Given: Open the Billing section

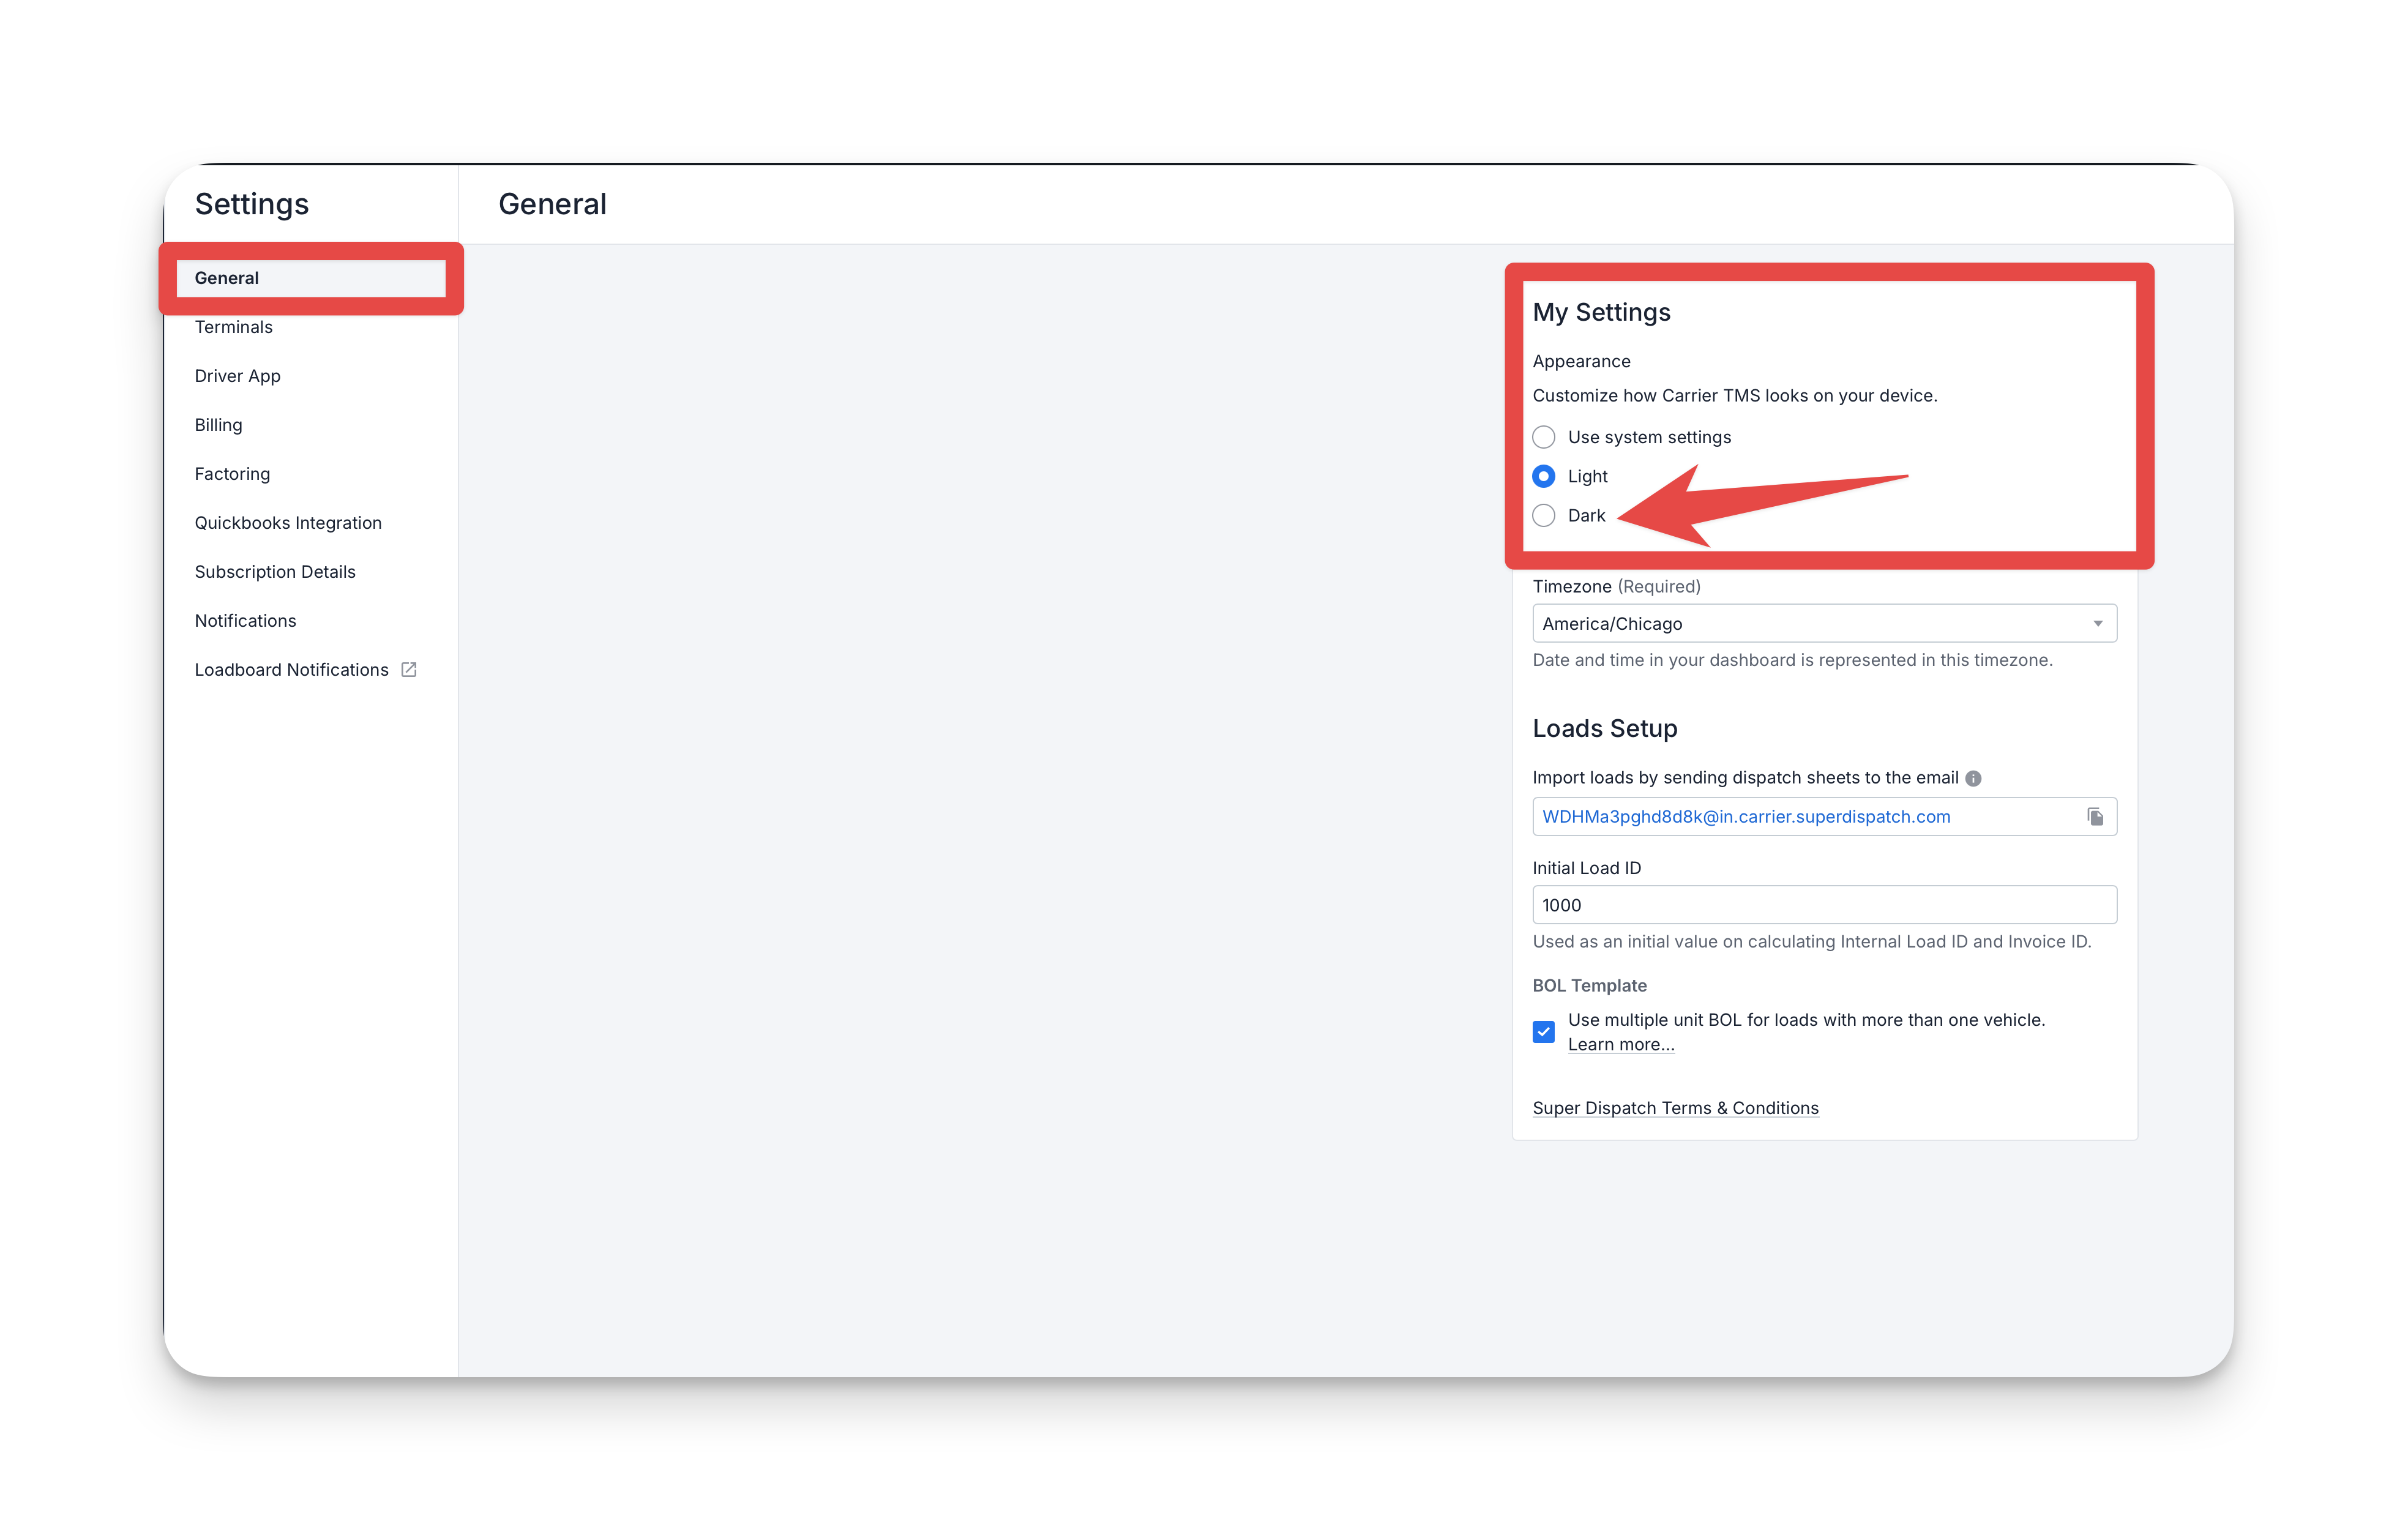Looking at the screenshot, I should pos(218,425).
